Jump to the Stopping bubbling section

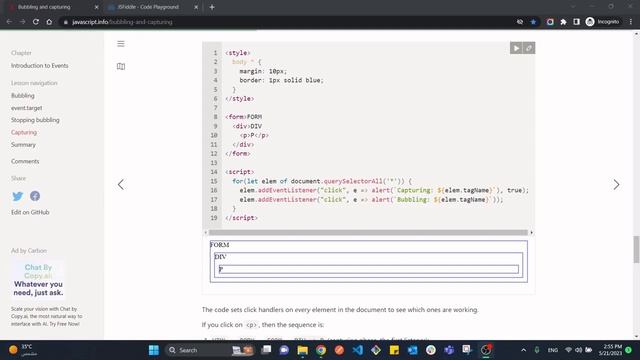point(35,120)
